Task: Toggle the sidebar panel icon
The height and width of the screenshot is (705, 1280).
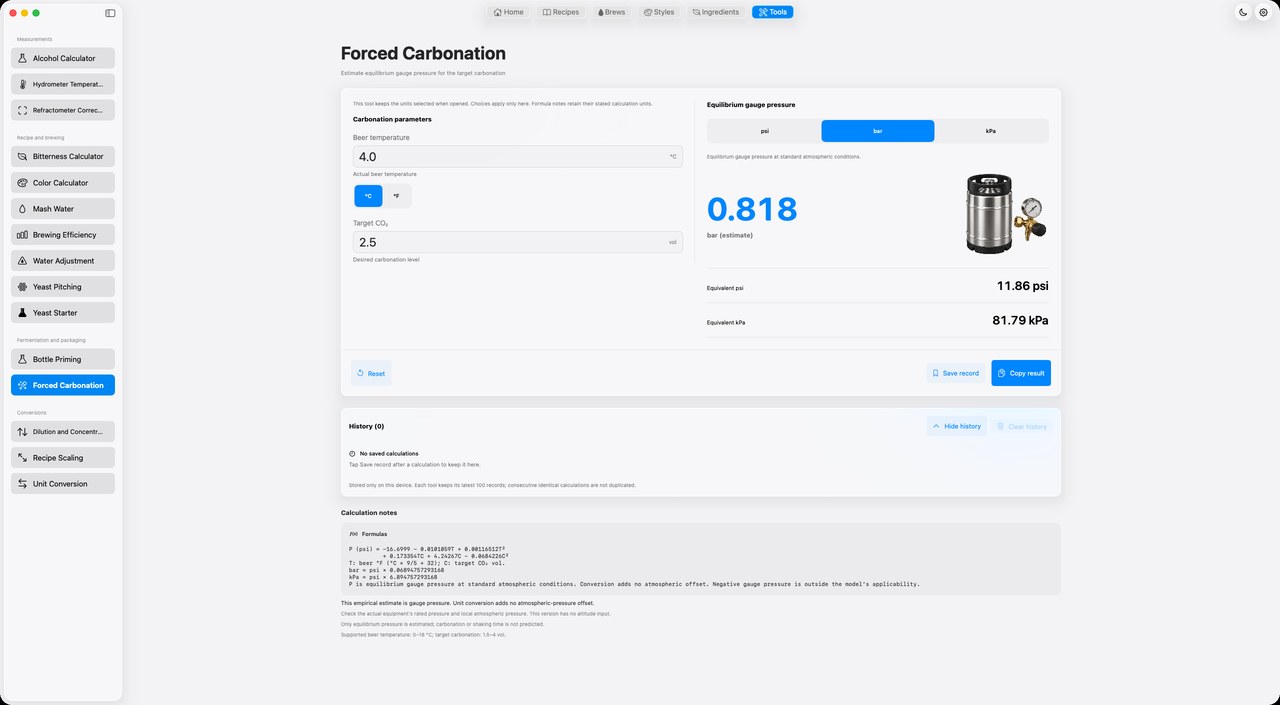Action: [110, 13]
